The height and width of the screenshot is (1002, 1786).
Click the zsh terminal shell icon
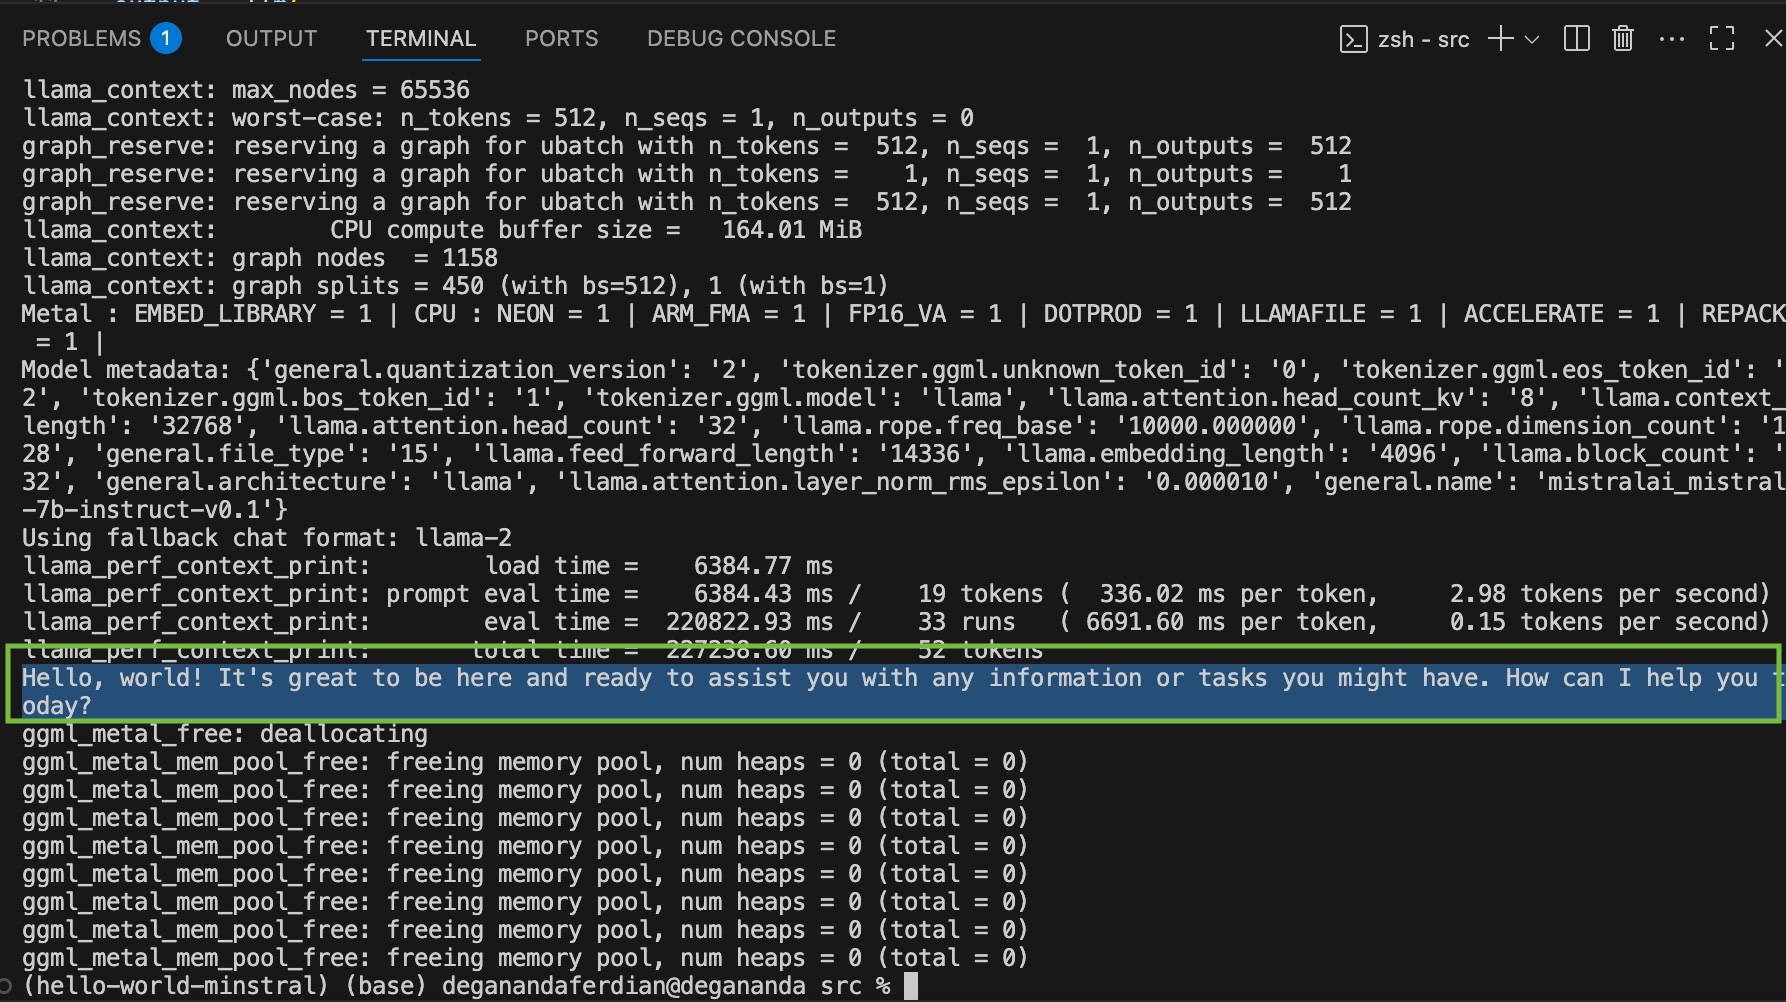(x=1353, y=39)
